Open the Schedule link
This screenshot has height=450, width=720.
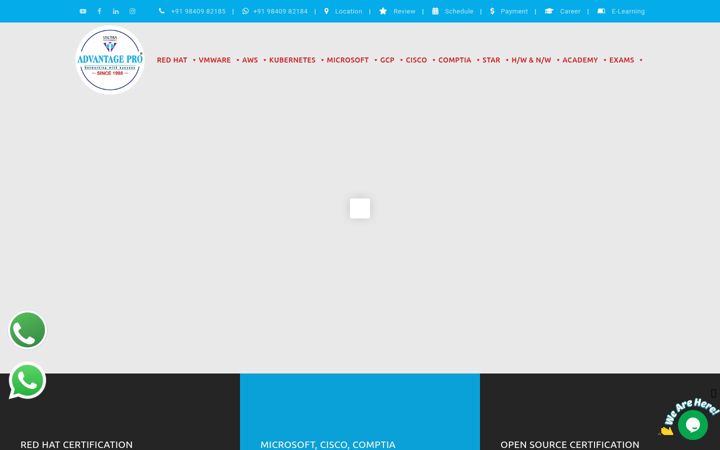tap(459, 11)
